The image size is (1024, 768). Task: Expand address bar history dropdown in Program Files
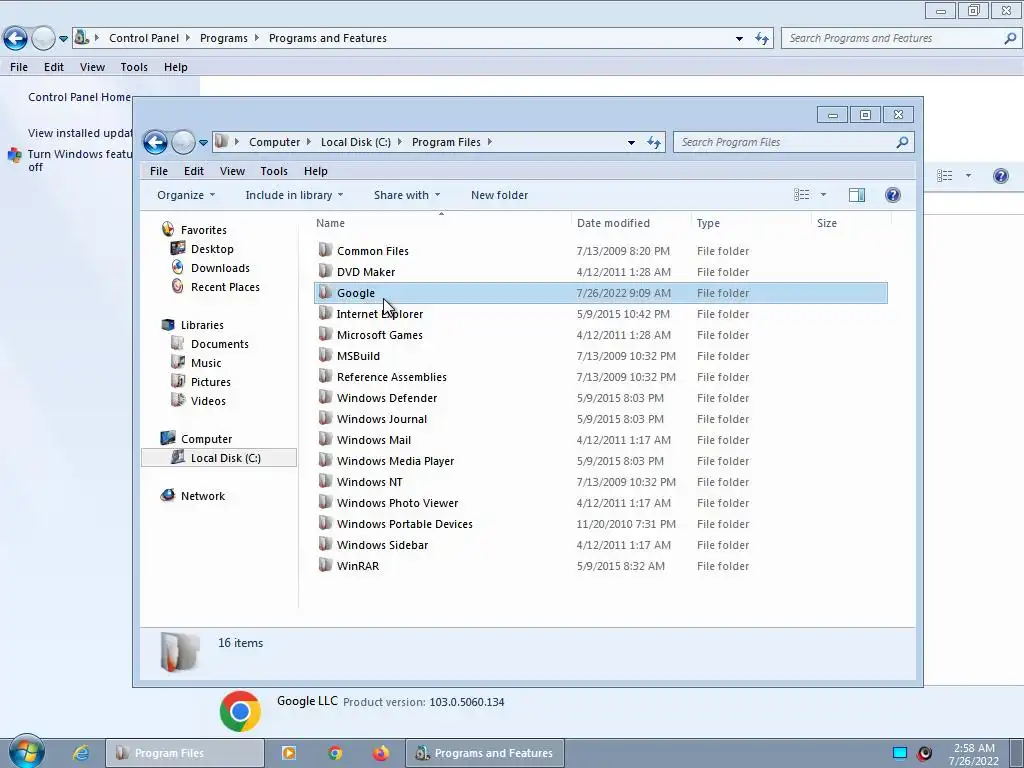pos(631,142)
